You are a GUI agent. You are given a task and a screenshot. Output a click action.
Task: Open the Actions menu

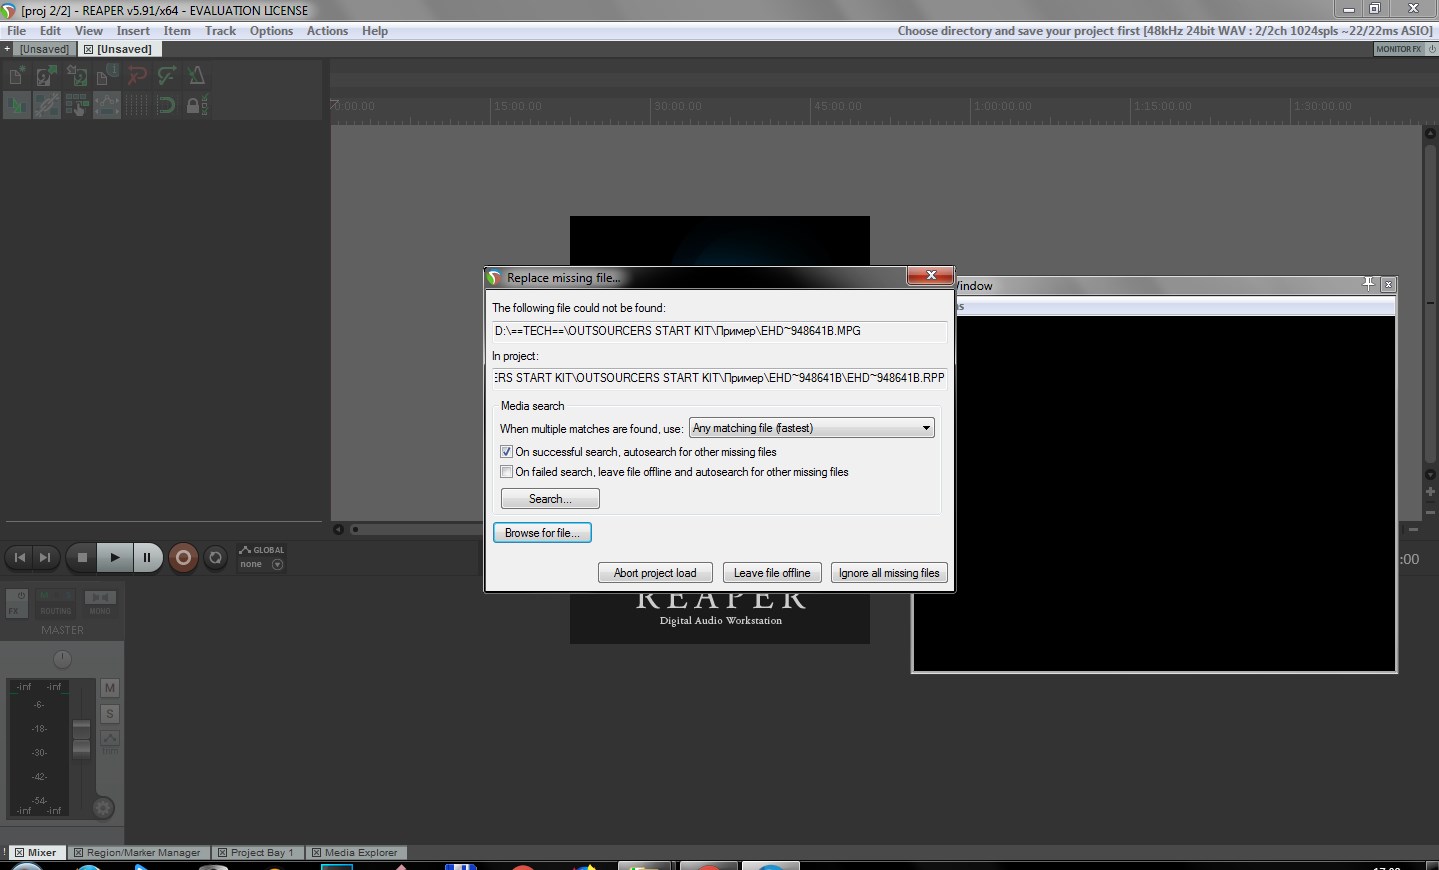click(327, 31)
